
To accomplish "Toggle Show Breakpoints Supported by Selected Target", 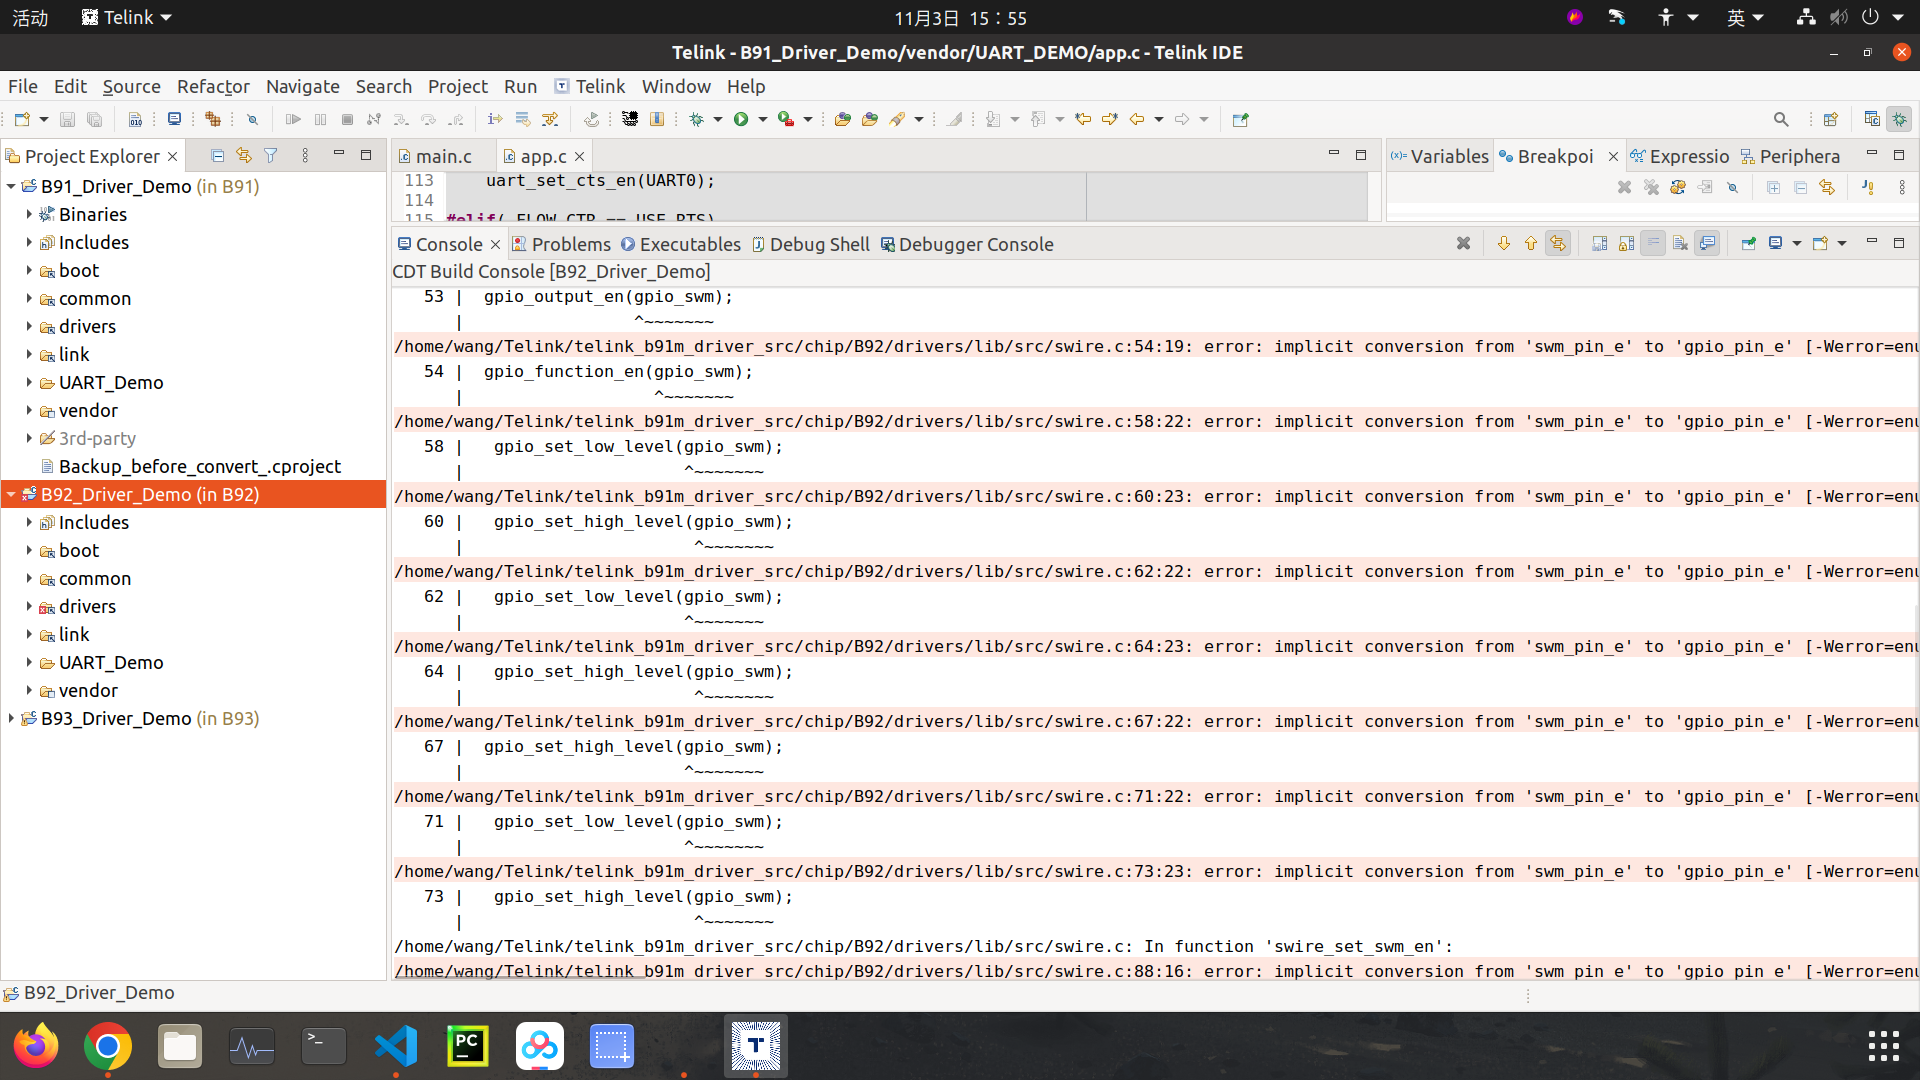I will 1678,187.
